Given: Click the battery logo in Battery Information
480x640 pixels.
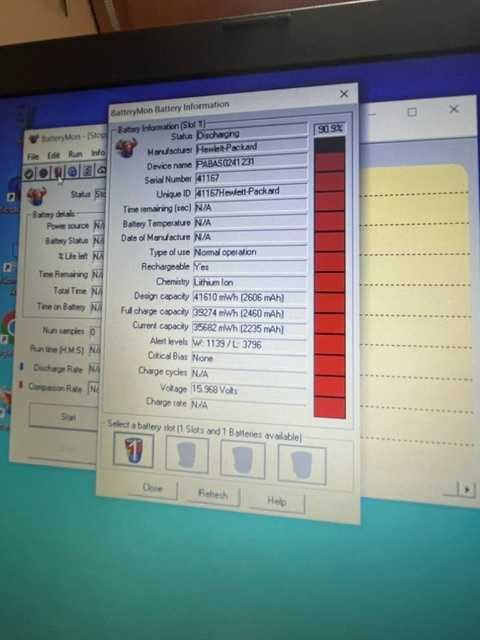Looking at the screenshot, I should click(127, 148).
